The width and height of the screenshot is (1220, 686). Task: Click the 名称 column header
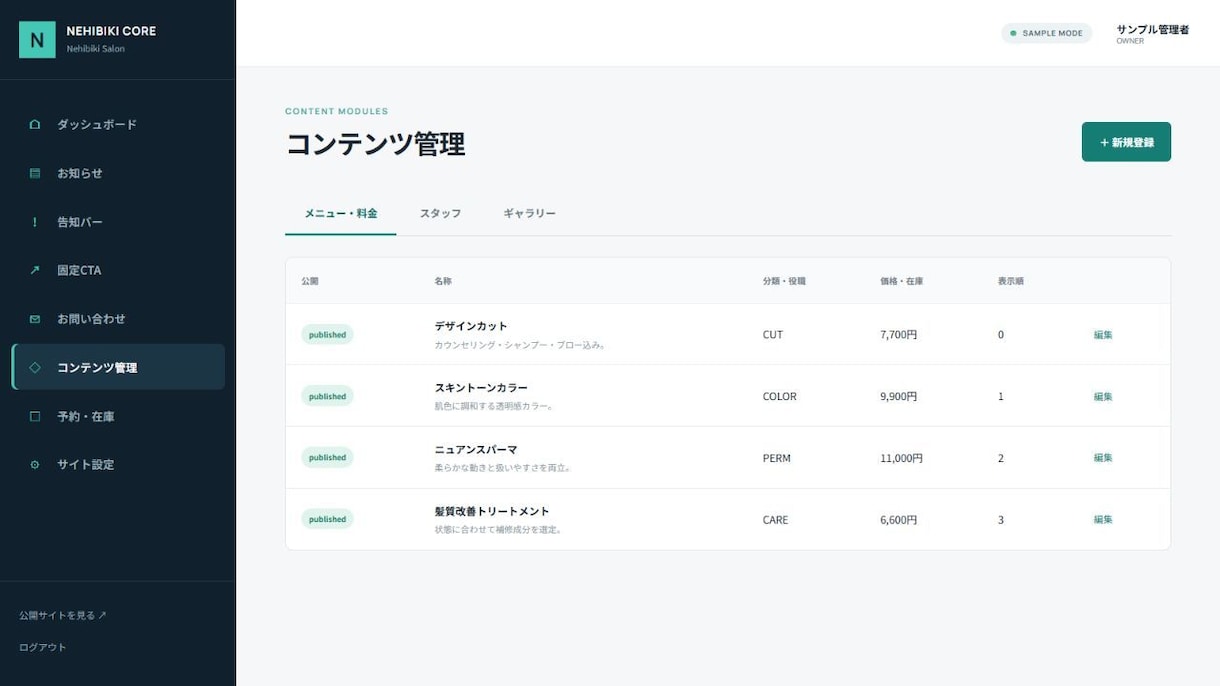[x=443, y=281]
